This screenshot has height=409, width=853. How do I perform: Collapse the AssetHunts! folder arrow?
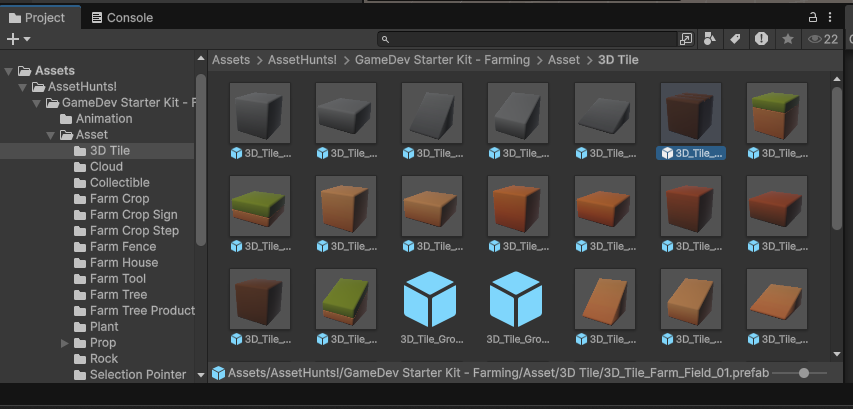pos(24,87)
